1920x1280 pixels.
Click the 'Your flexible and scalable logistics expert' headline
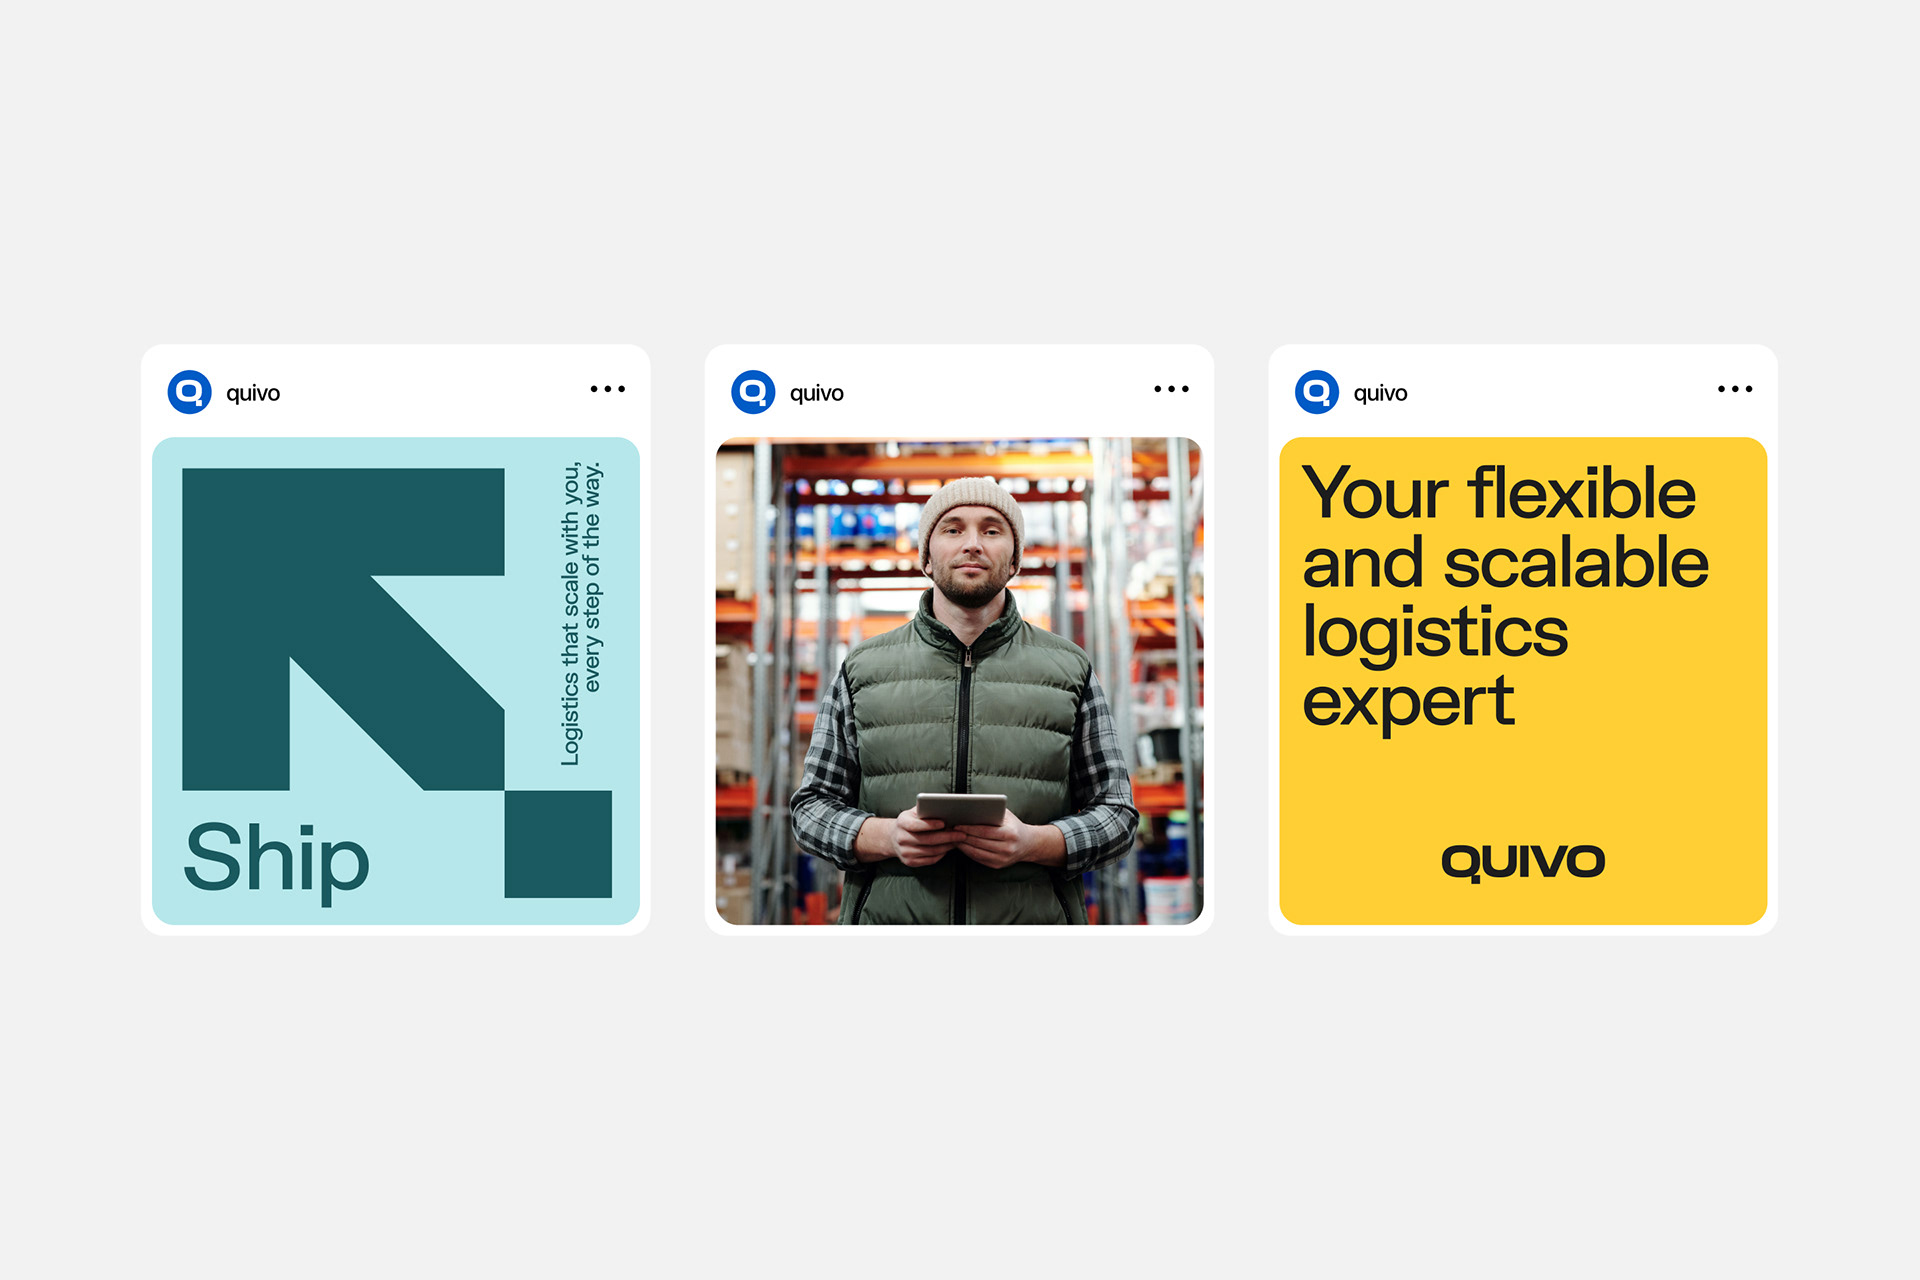tap(1505, 597)
